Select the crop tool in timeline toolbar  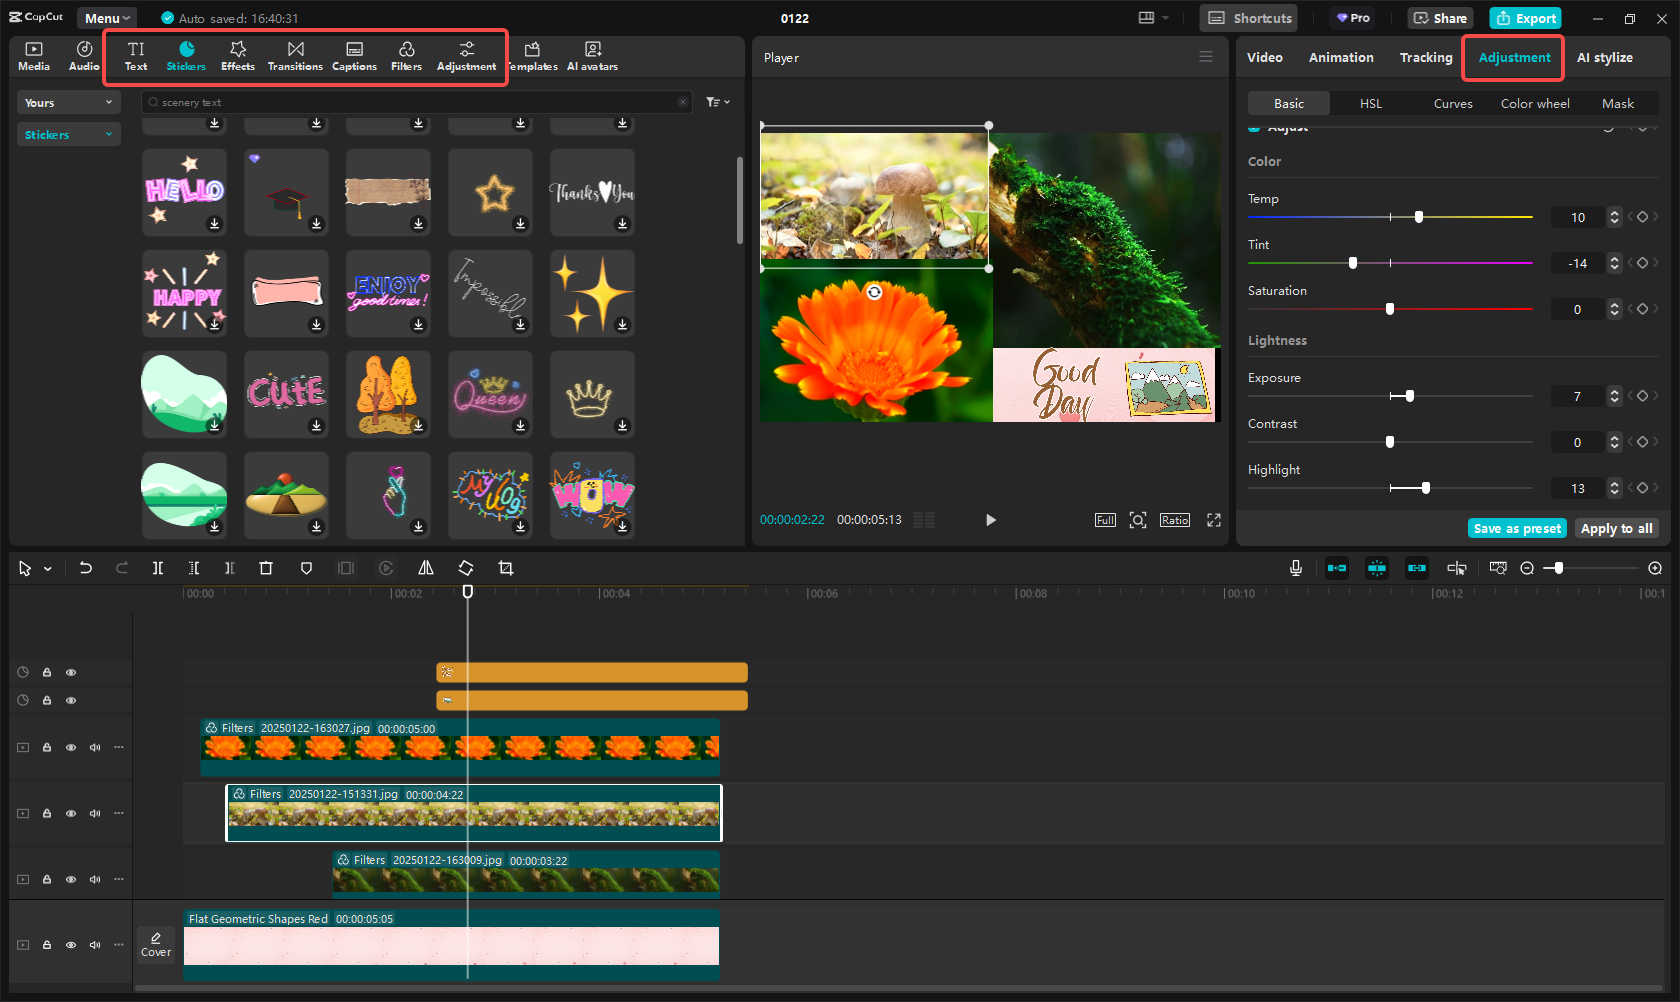(x=506, y=568)
